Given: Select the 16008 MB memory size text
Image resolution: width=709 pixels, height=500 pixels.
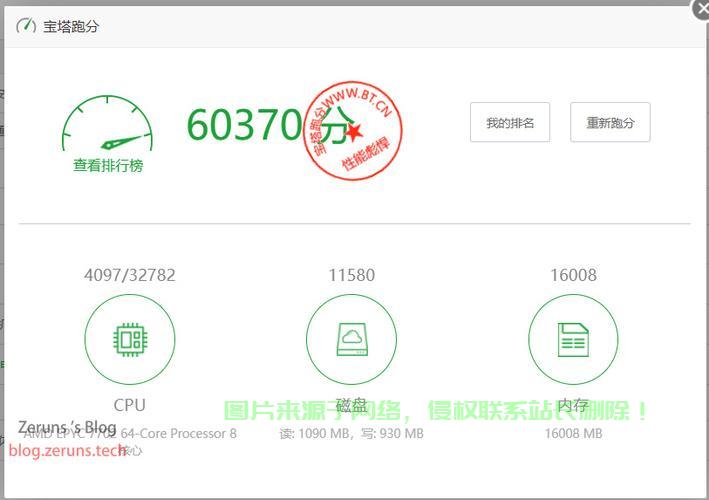Looking at the screenshot, I should pos(573,434).
